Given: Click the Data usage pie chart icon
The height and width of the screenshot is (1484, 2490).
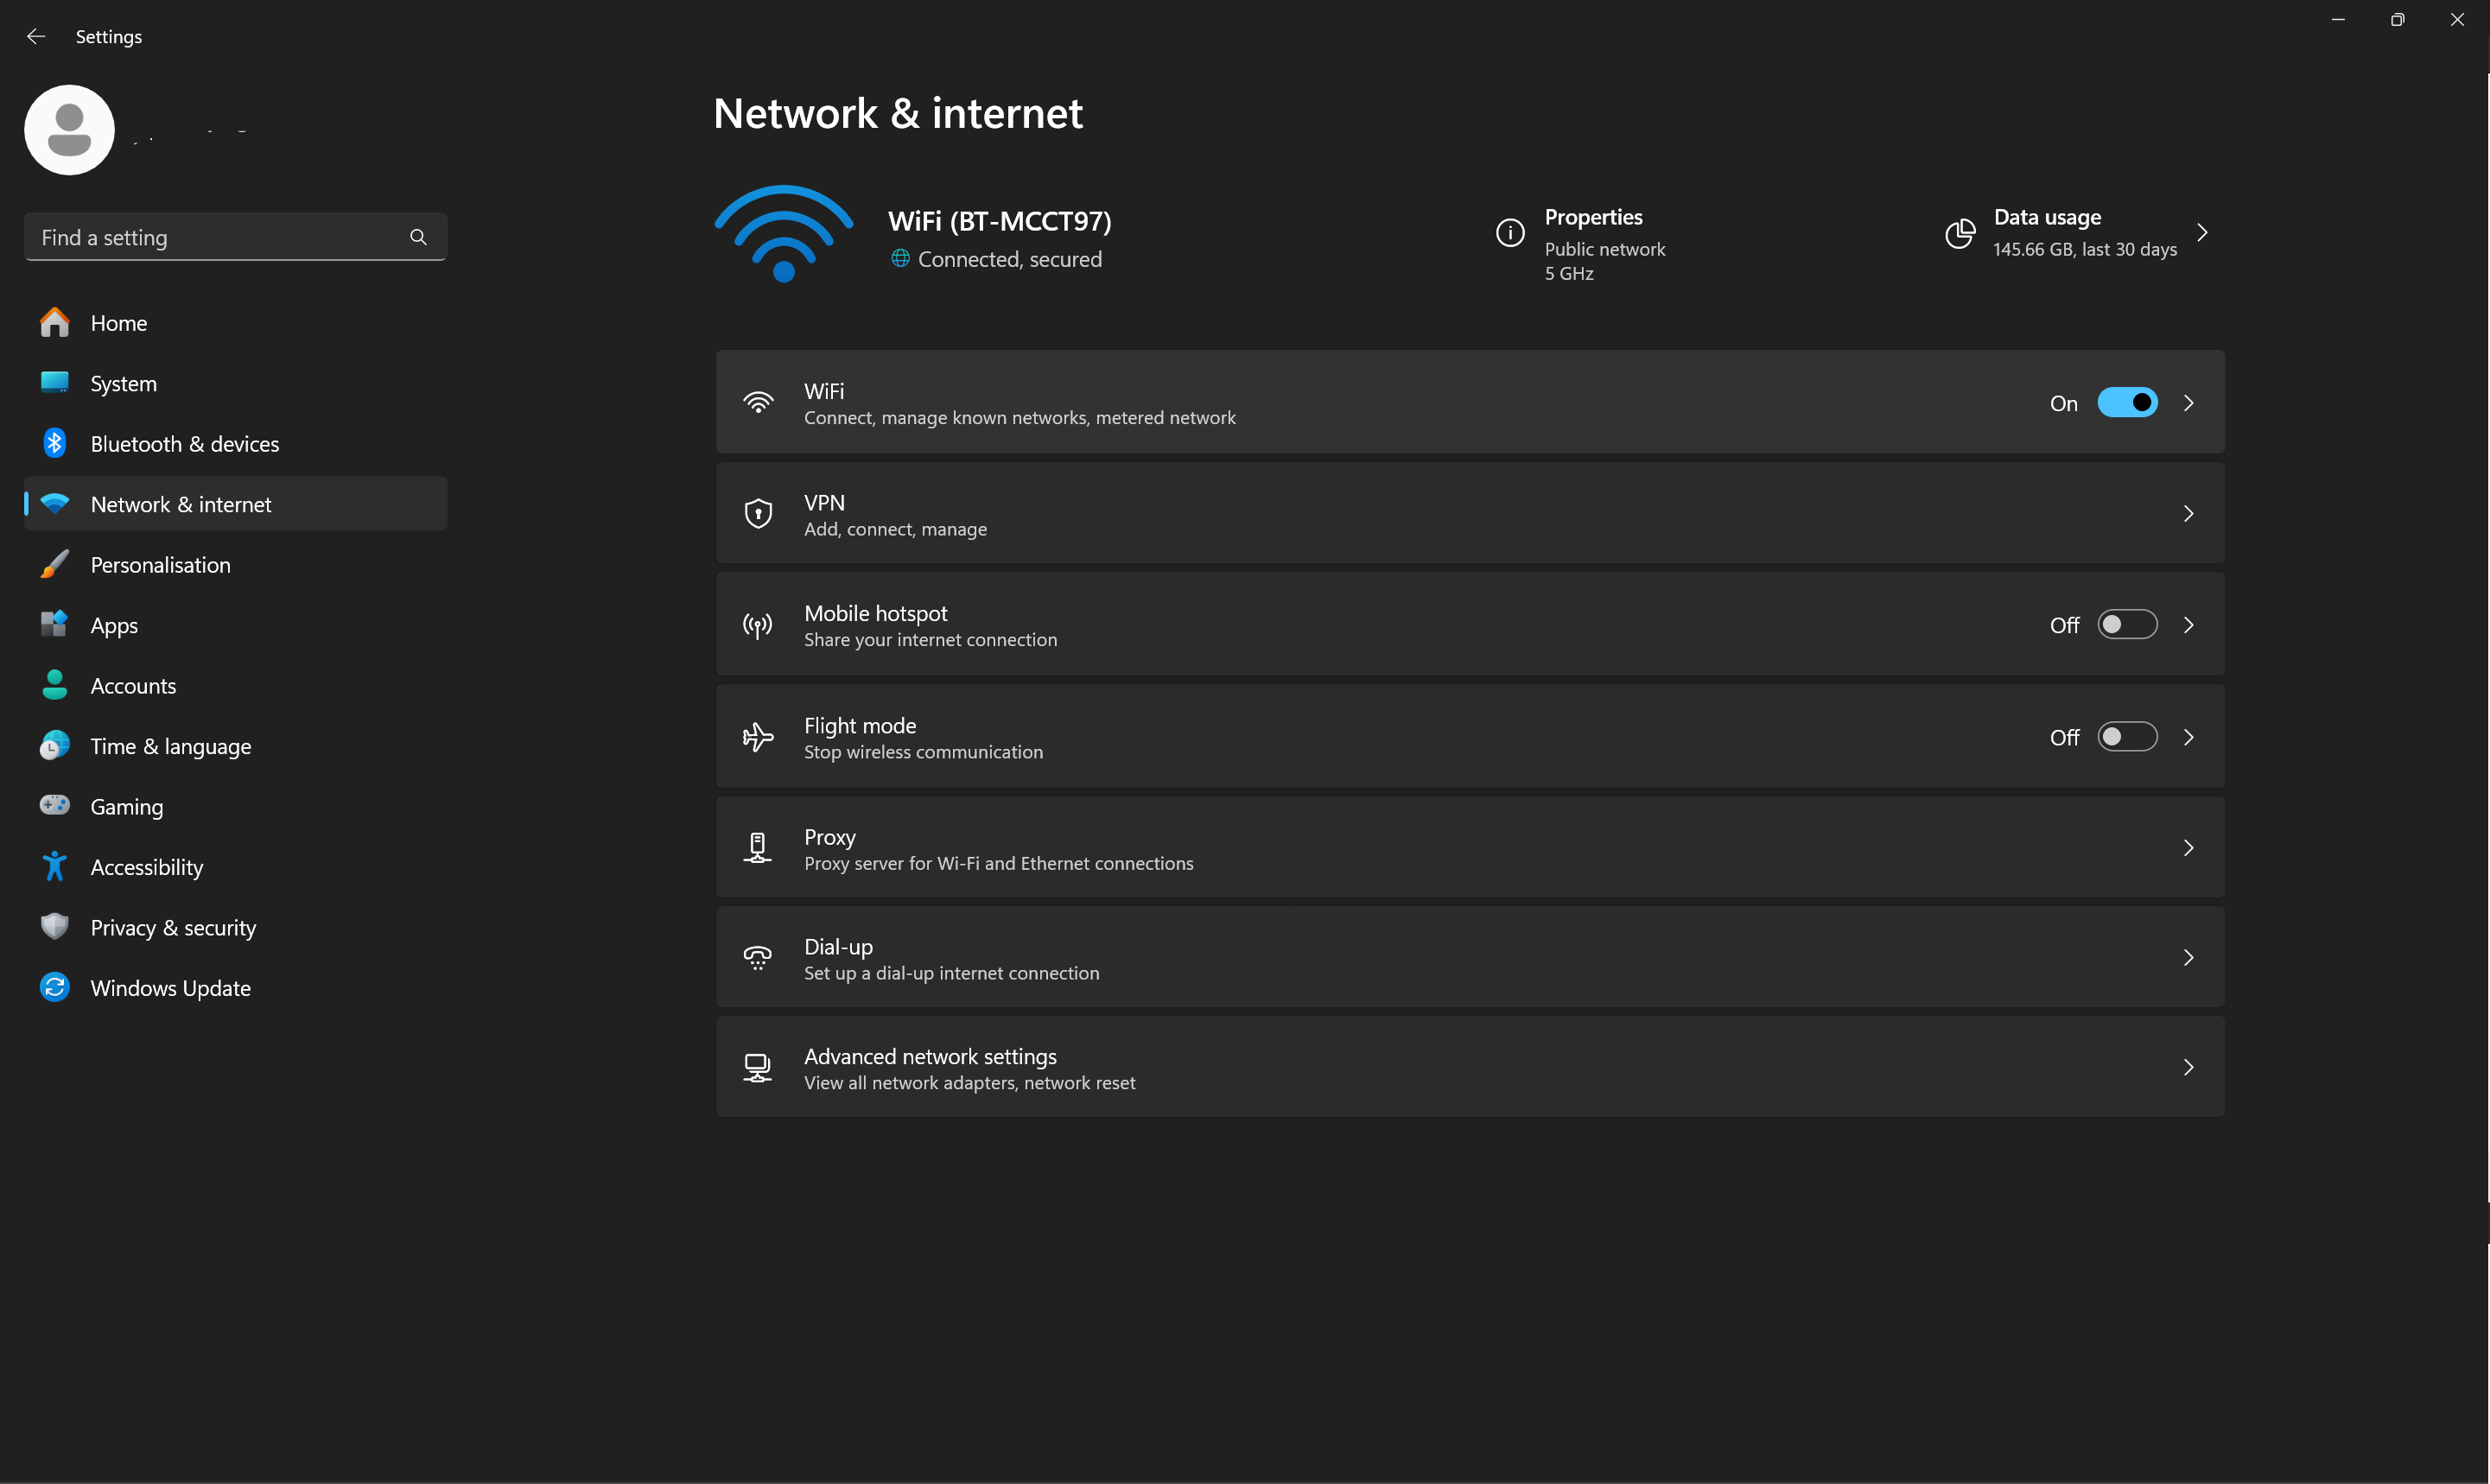Looking at the screenshot, I should [1960, 233].
